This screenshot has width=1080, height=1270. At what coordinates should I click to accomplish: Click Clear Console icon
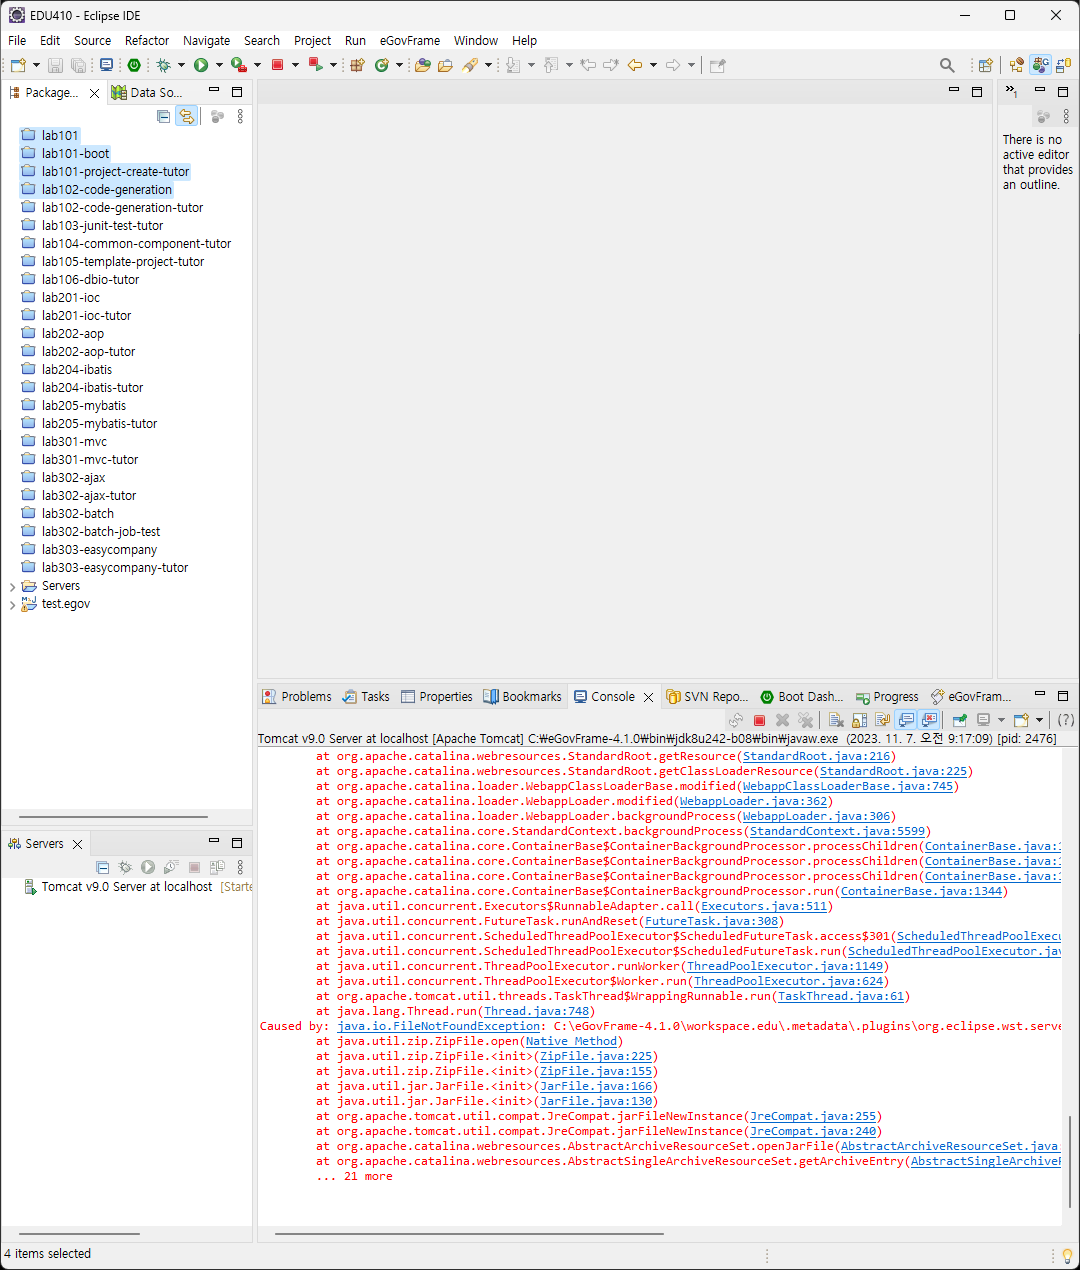coord(836,720)
